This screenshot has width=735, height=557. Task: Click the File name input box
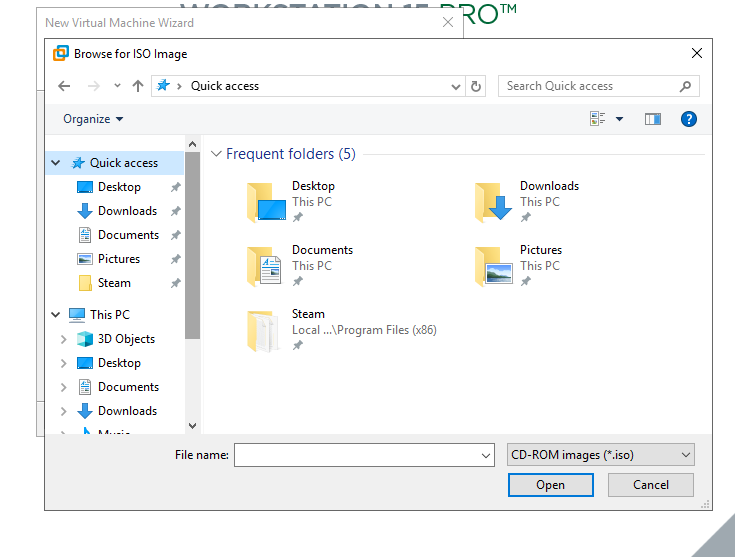(356, 455)
